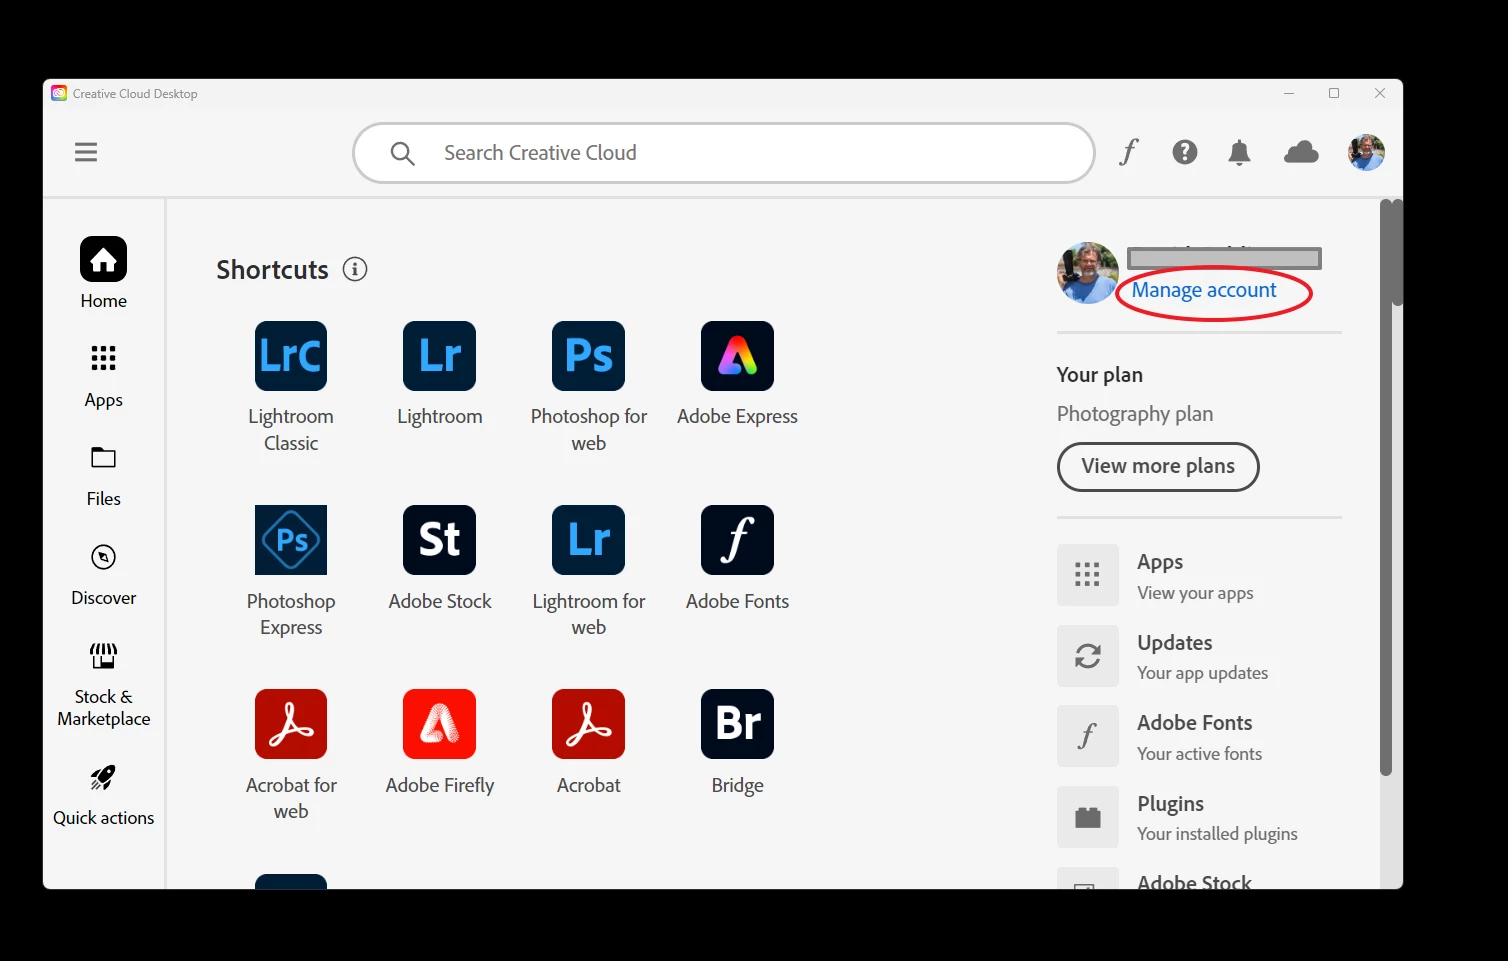This screenshot has height=961, width=1508.
Task: Open Adobe Fonts, Your active fonts
Action: click(x=1199, y=737)
